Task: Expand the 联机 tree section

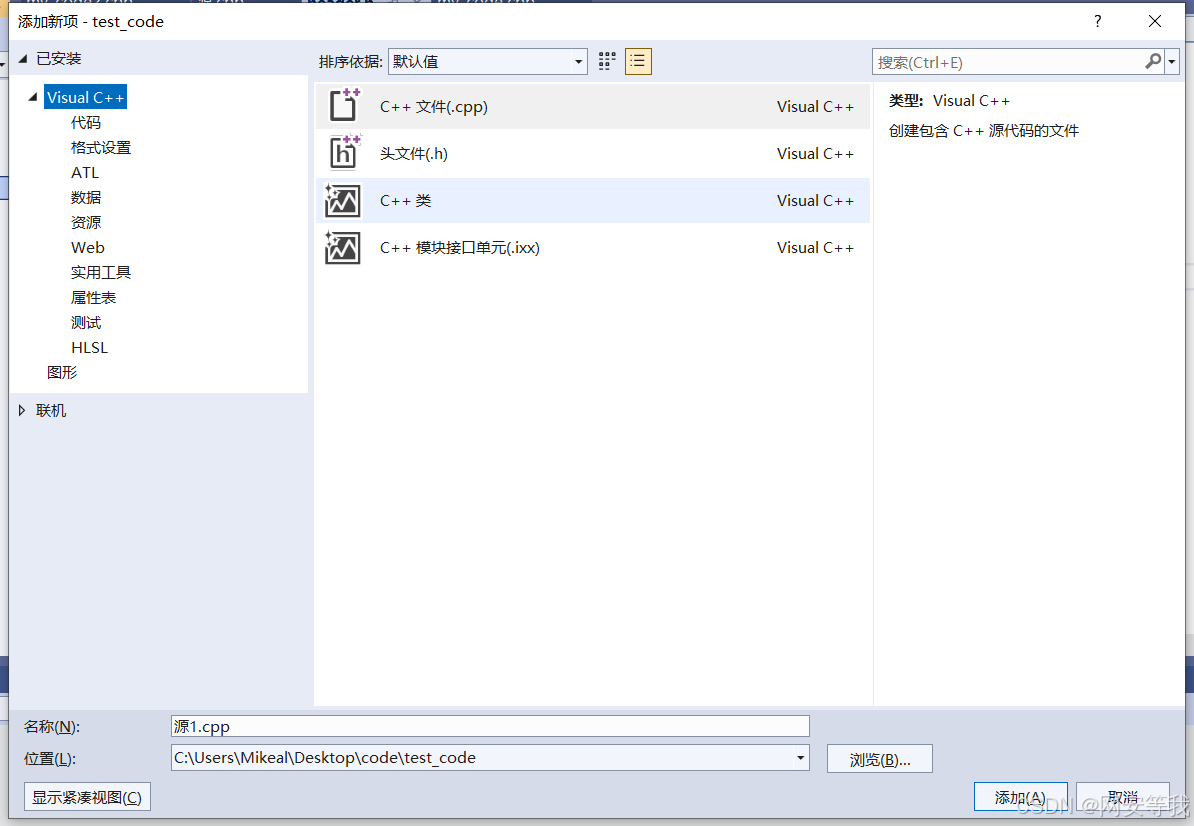Action: [22, 410]
